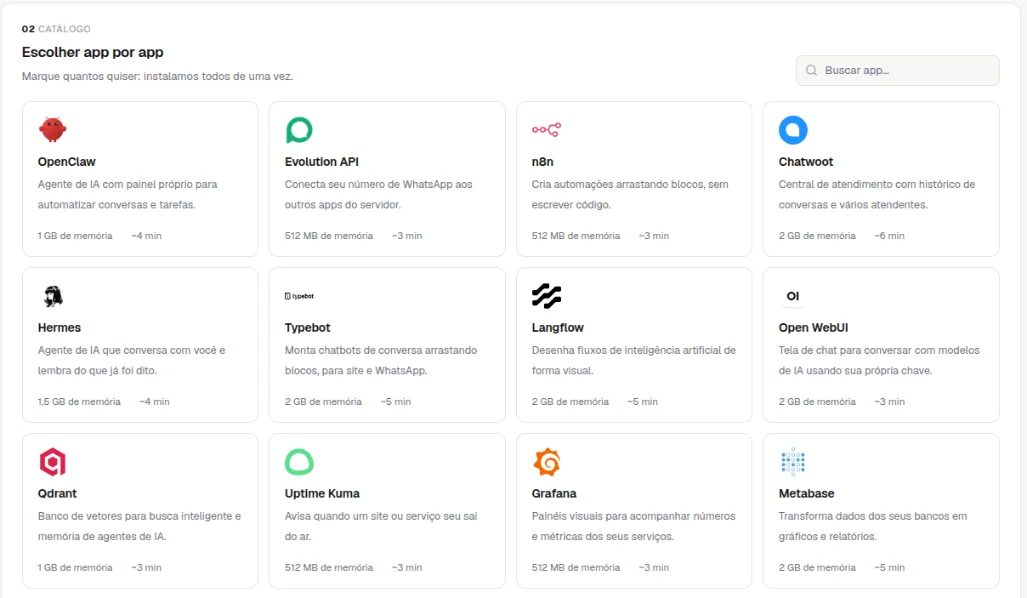Click "2 GB de memória" on Langflow card
Screen dimensions: 1027x598
pyautogui.click(x=570, y=402)
